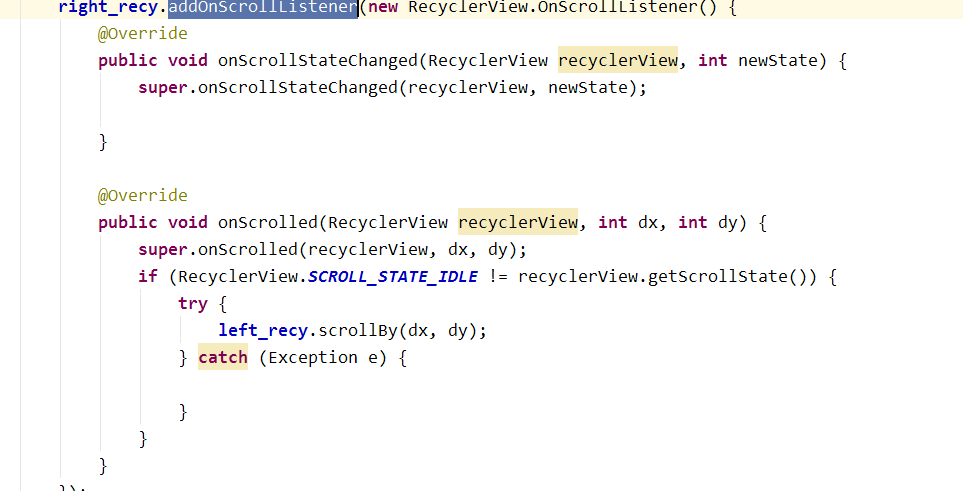The height and width of the screenshot is (491, 963).
Task: Click @Override annotation above onScrolled
Action: pyautogui.click(x=142, y=195)
